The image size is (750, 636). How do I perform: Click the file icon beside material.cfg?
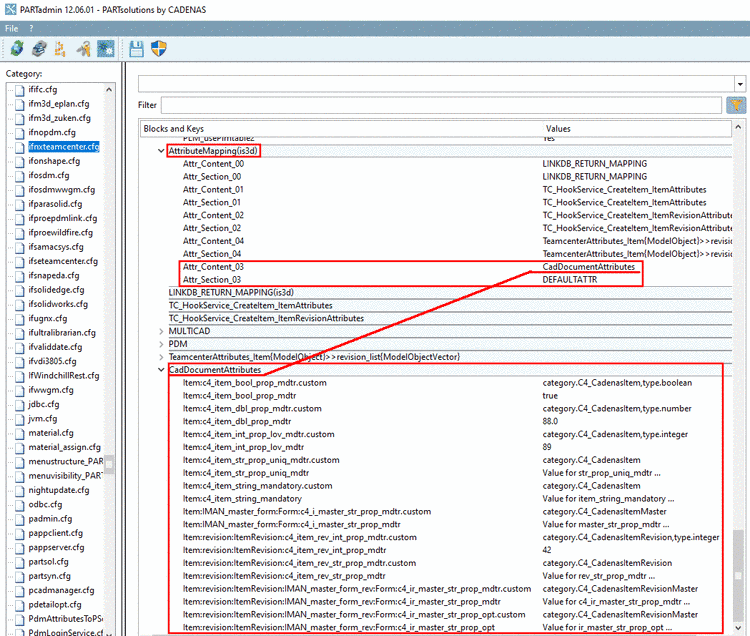[x=20, y=434]
